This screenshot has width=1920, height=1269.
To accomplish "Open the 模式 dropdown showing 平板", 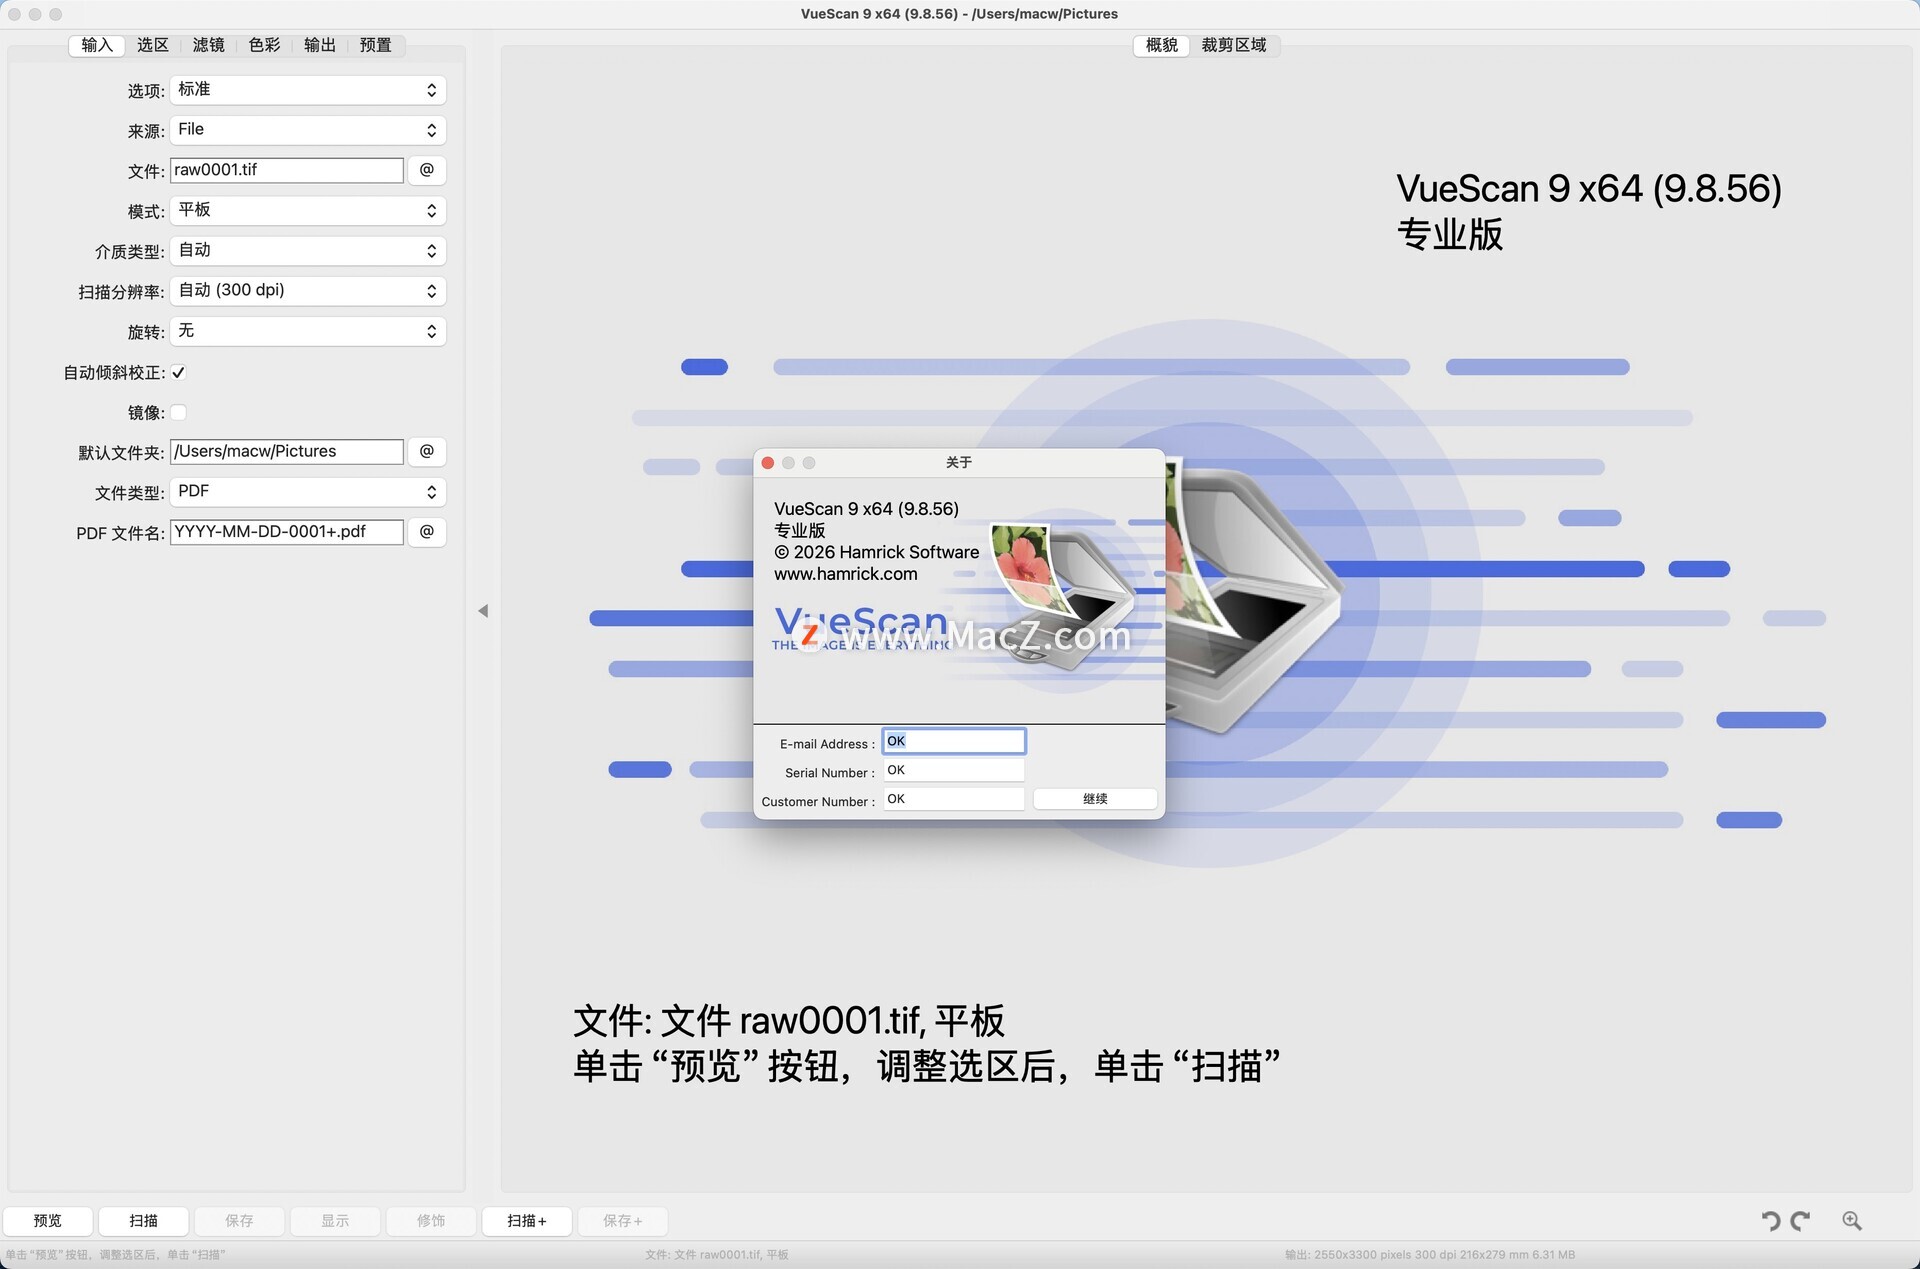I will (x=308, y=210).
